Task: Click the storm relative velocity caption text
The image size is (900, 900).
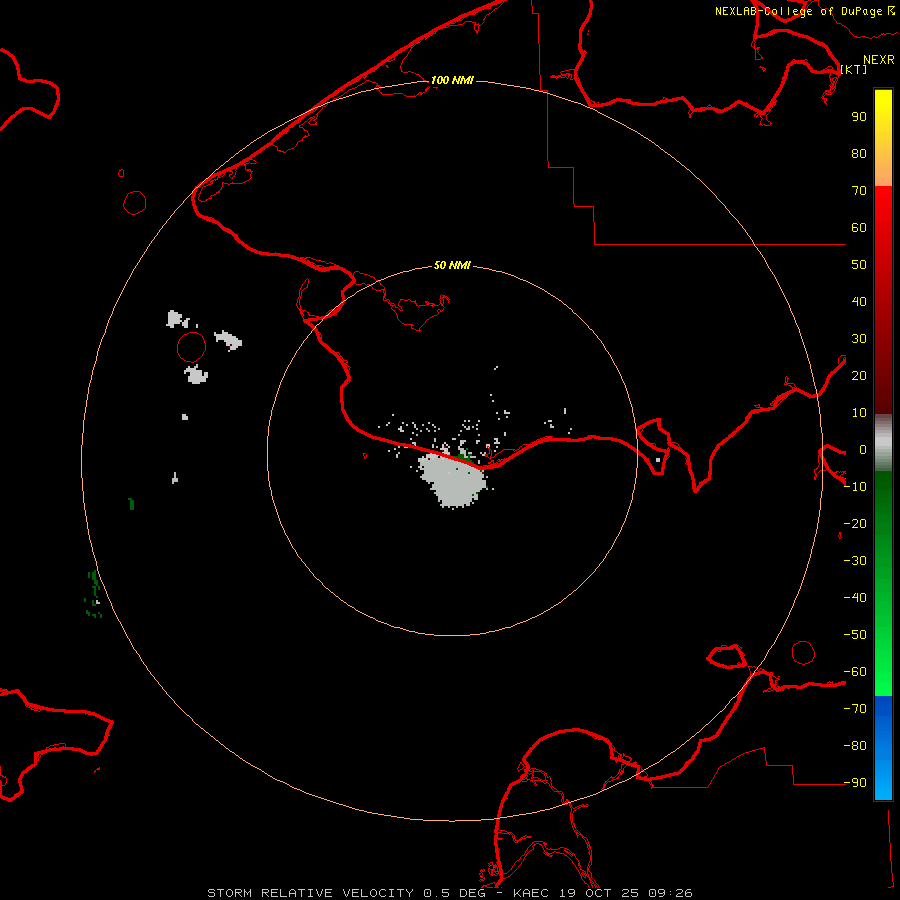Action: pos(450,893)
